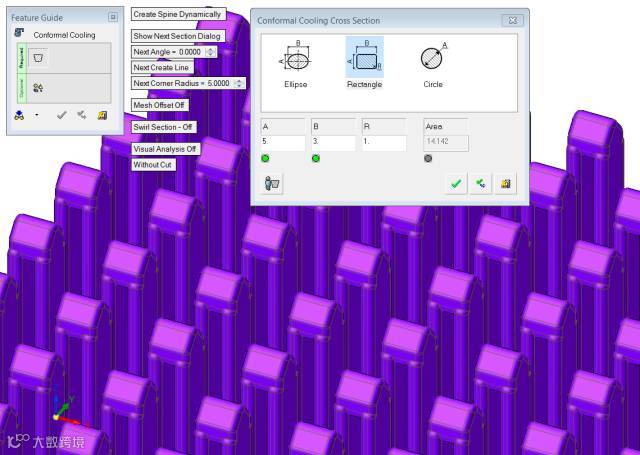This screenshot has width=640, height=455.
Task: Close the Conformal Cooling Cross Section dialog
Action: point(512,20)
